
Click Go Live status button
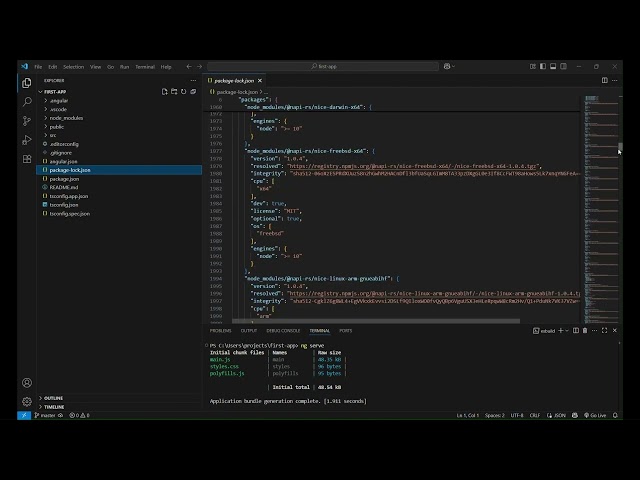595,416
